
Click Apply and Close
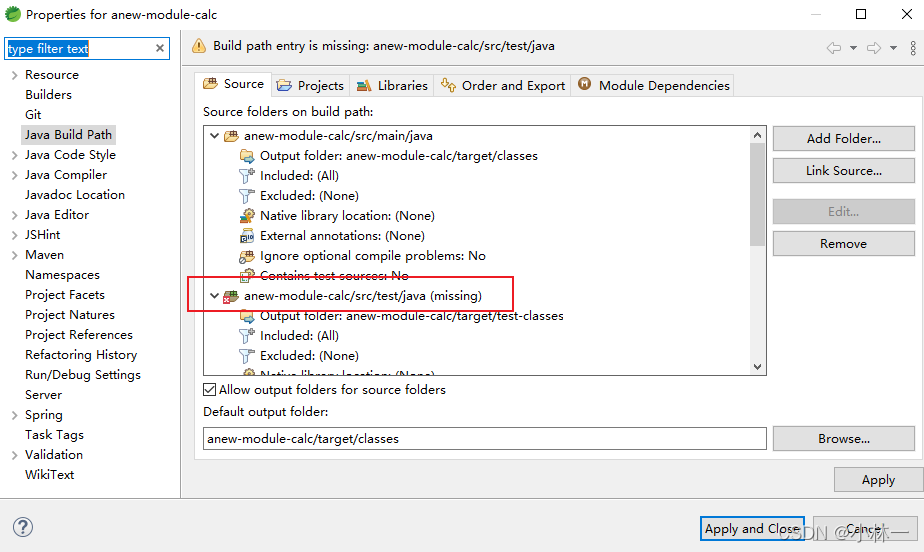point(752,528)
